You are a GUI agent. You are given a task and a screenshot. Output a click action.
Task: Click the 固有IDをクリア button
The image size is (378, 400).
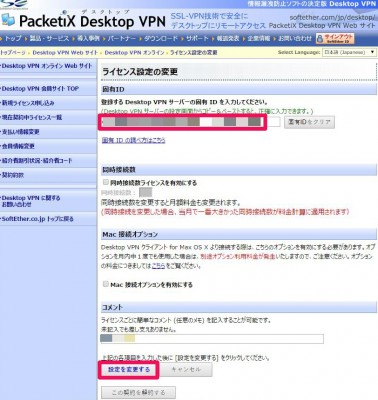(x=309, y=122)
